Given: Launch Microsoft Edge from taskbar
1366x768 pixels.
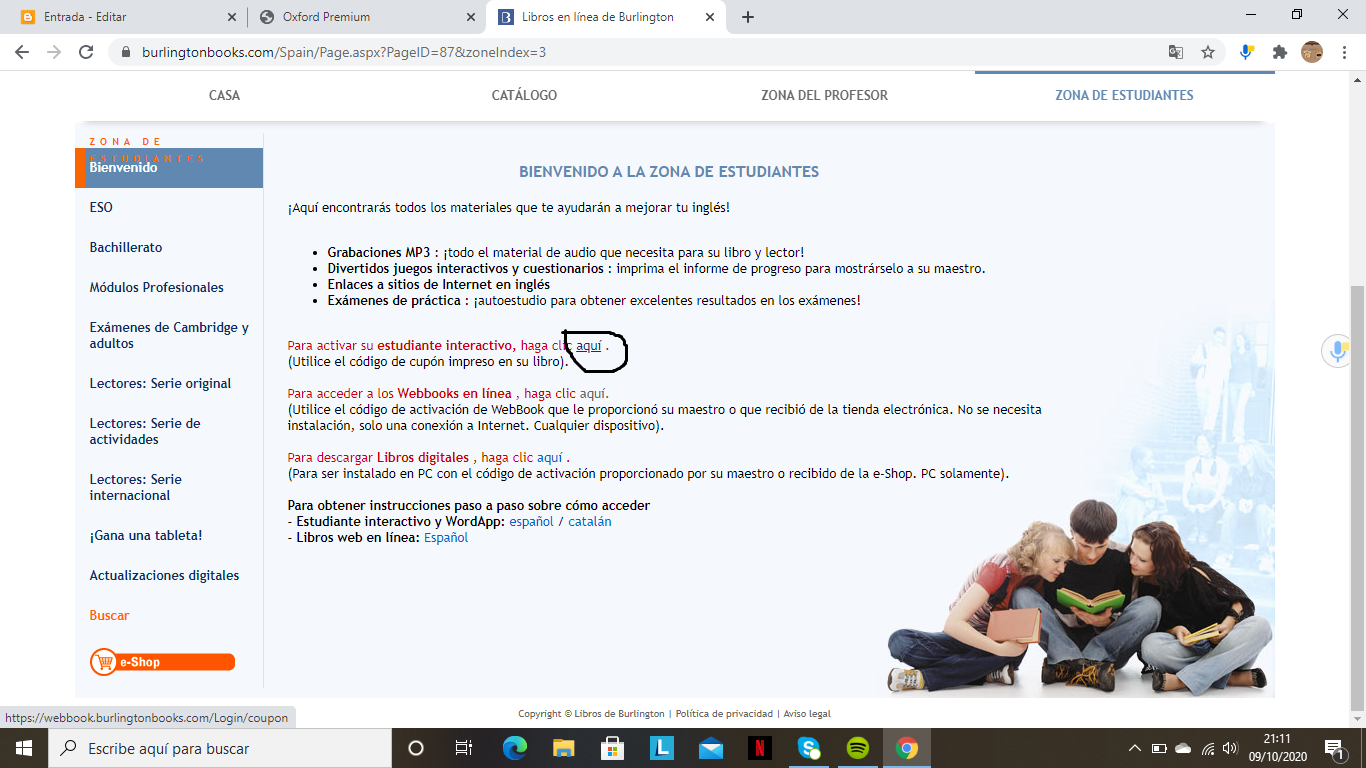Looking at the screenshot, I should pyautogui.click(x=515, y=748).
